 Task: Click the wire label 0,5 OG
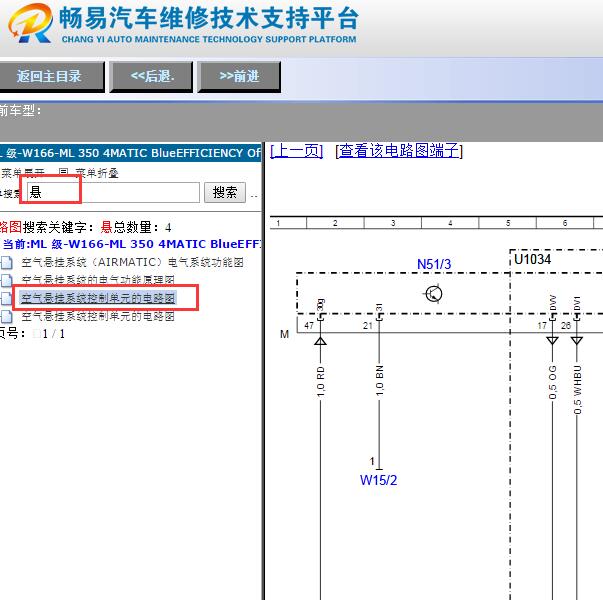pos(553,382)
